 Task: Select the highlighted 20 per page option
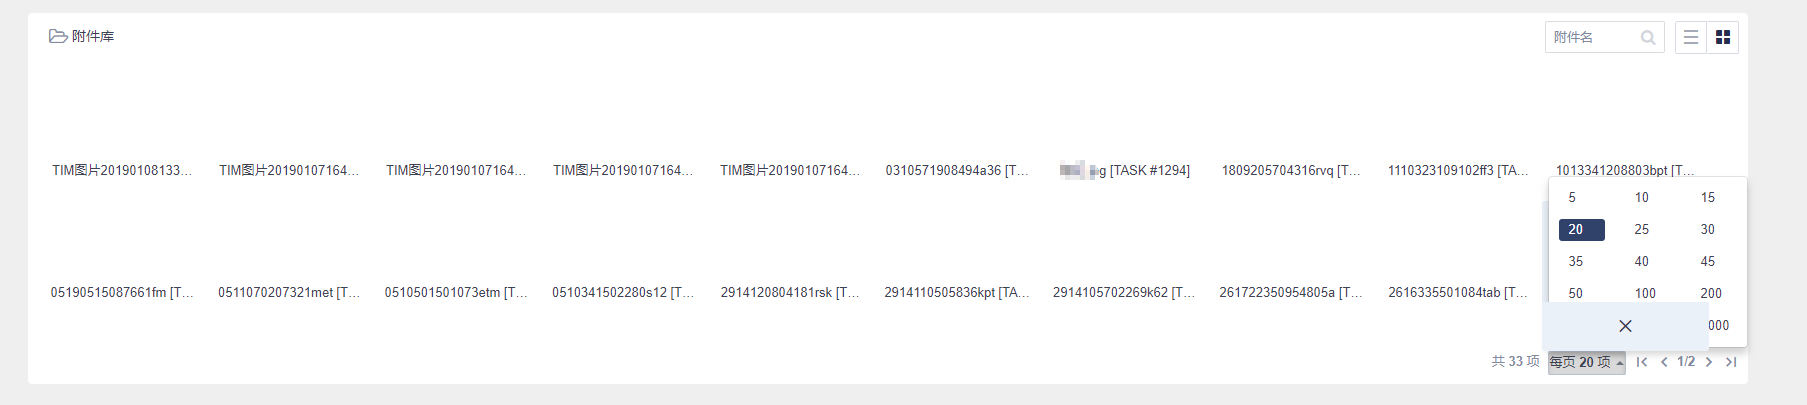1581,229
